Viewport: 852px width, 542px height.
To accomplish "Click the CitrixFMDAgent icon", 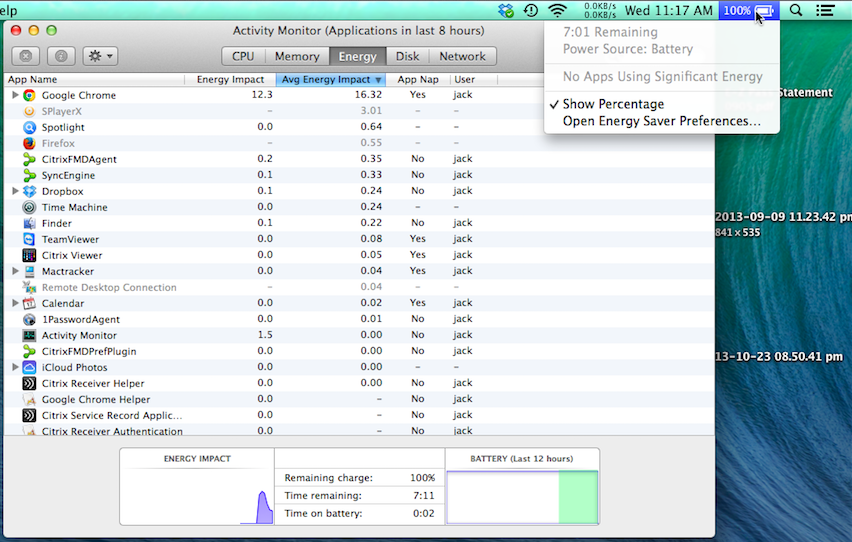I will coord(29,159).
